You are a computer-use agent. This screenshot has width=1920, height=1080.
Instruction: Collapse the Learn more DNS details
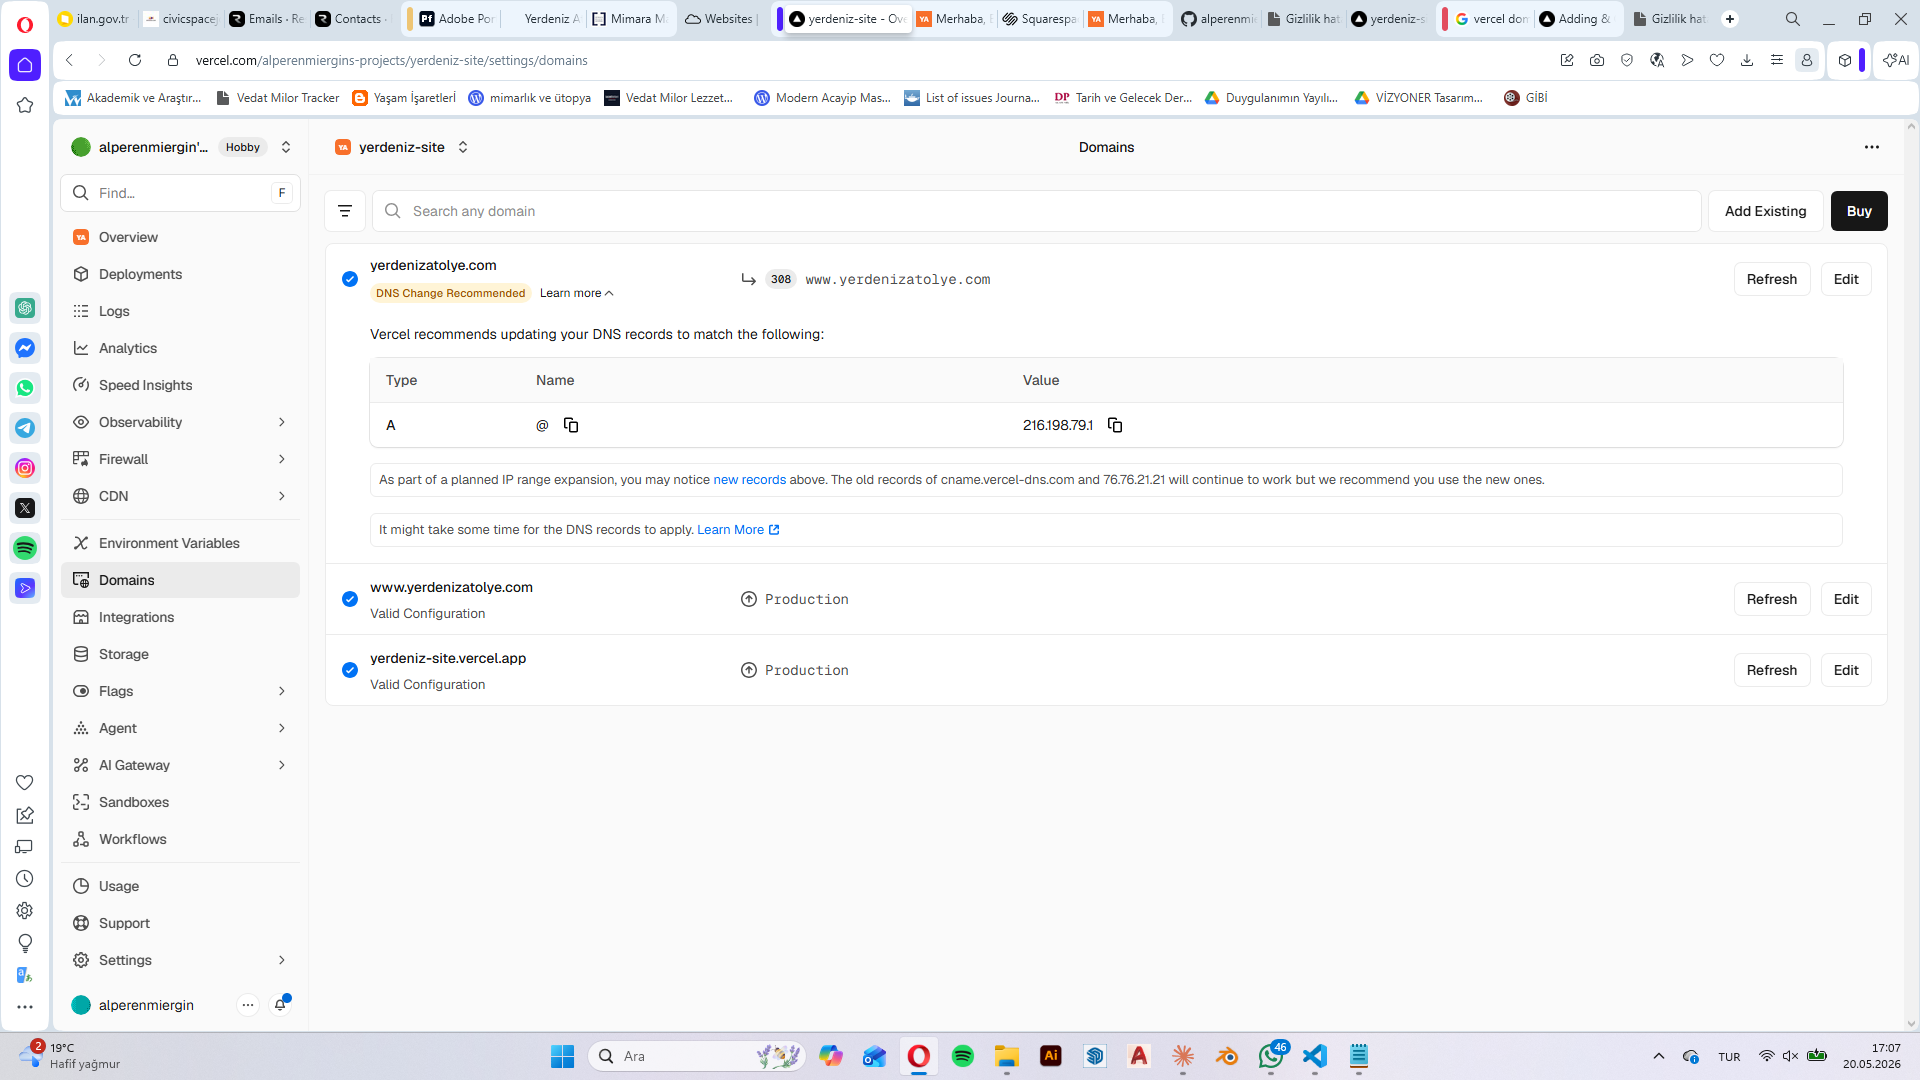coord(577,293)
